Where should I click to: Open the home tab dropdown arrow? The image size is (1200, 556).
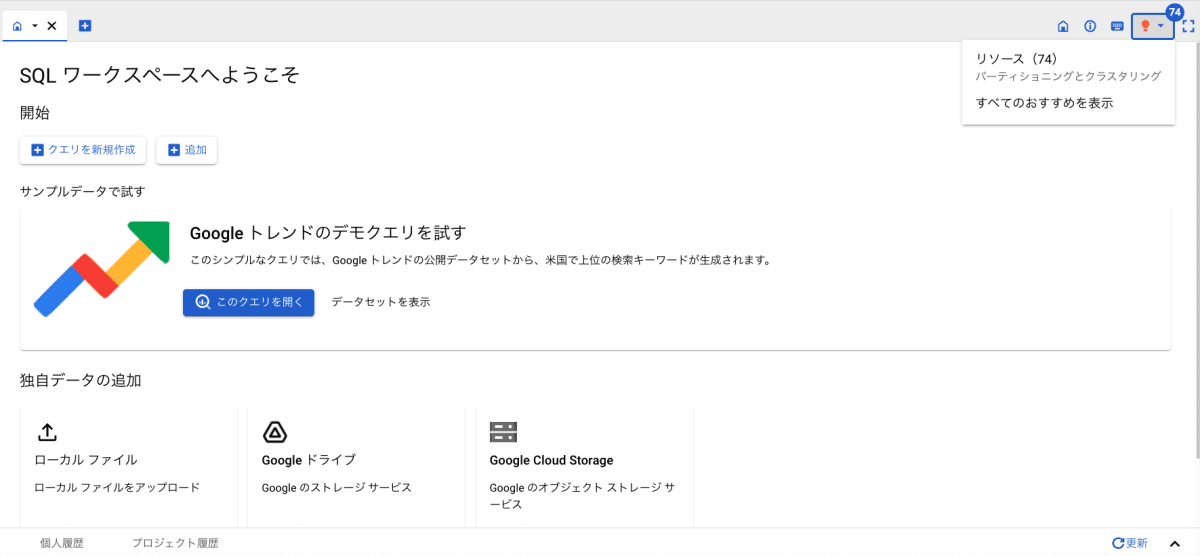[x=34, y=25]
